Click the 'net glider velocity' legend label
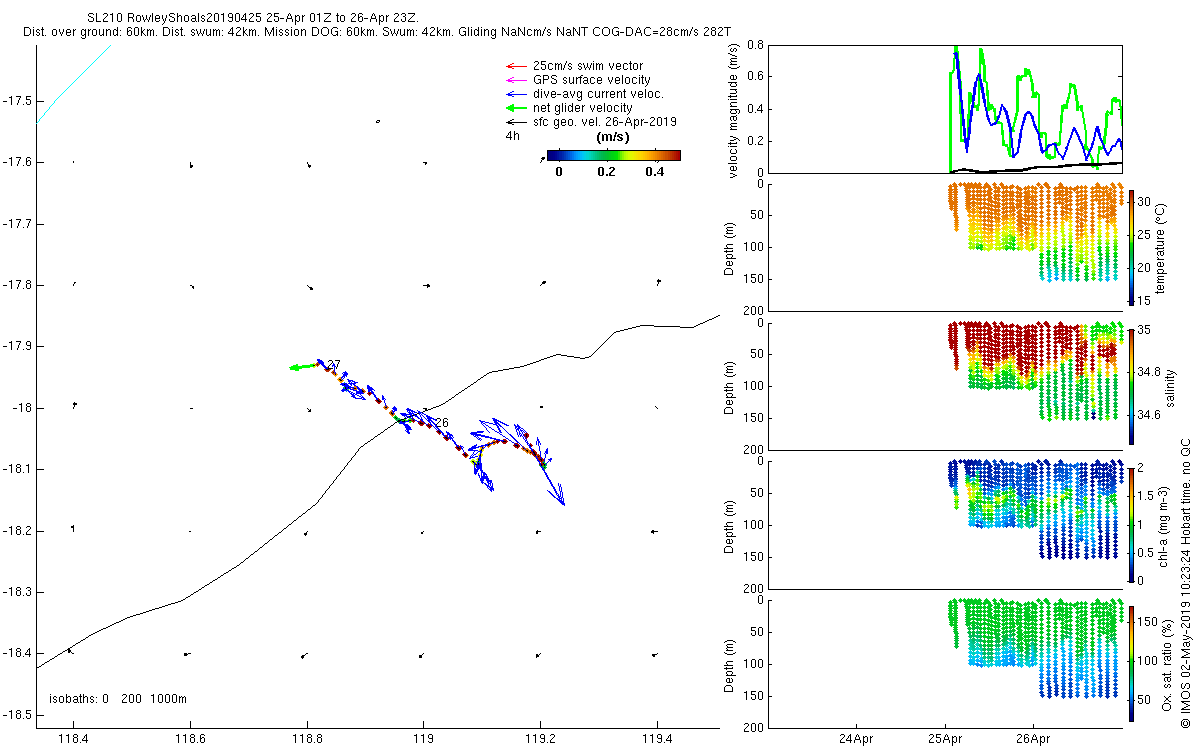 coord(583,107)
